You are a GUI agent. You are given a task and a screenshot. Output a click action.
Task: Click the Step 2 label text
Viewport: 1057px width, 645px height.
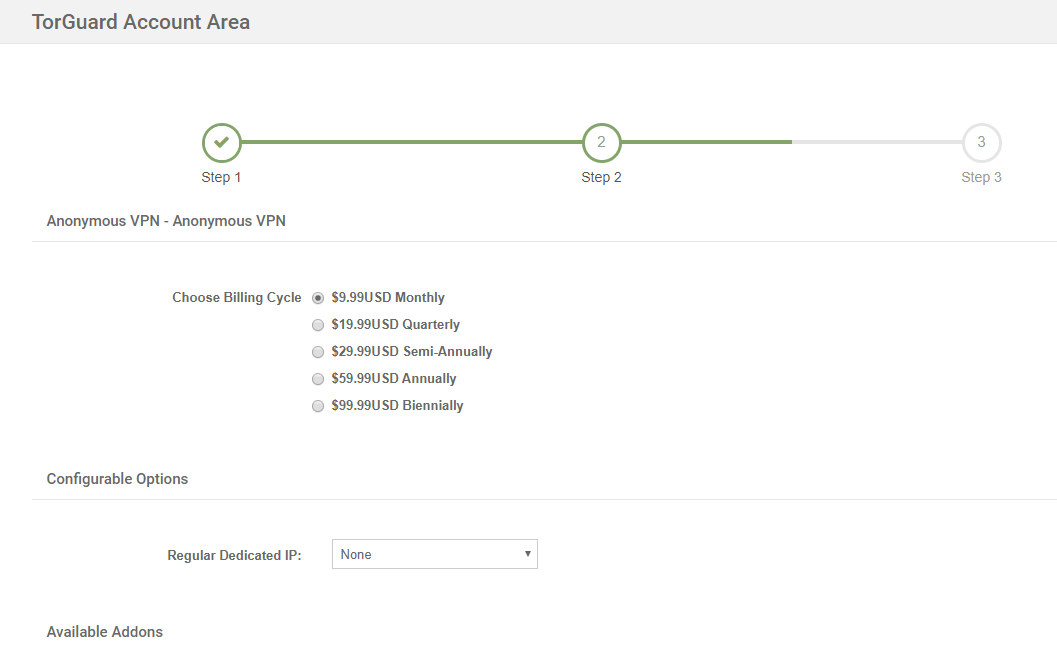pyautogui.click(x=601, y=177)
